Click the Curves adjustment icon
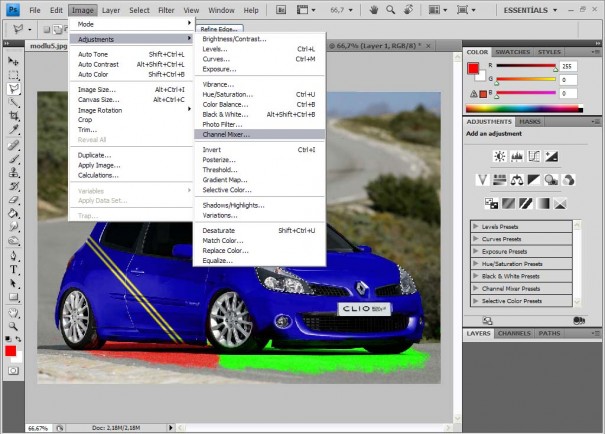Screen dimensions: 605x434 click(x=534, y=156)
